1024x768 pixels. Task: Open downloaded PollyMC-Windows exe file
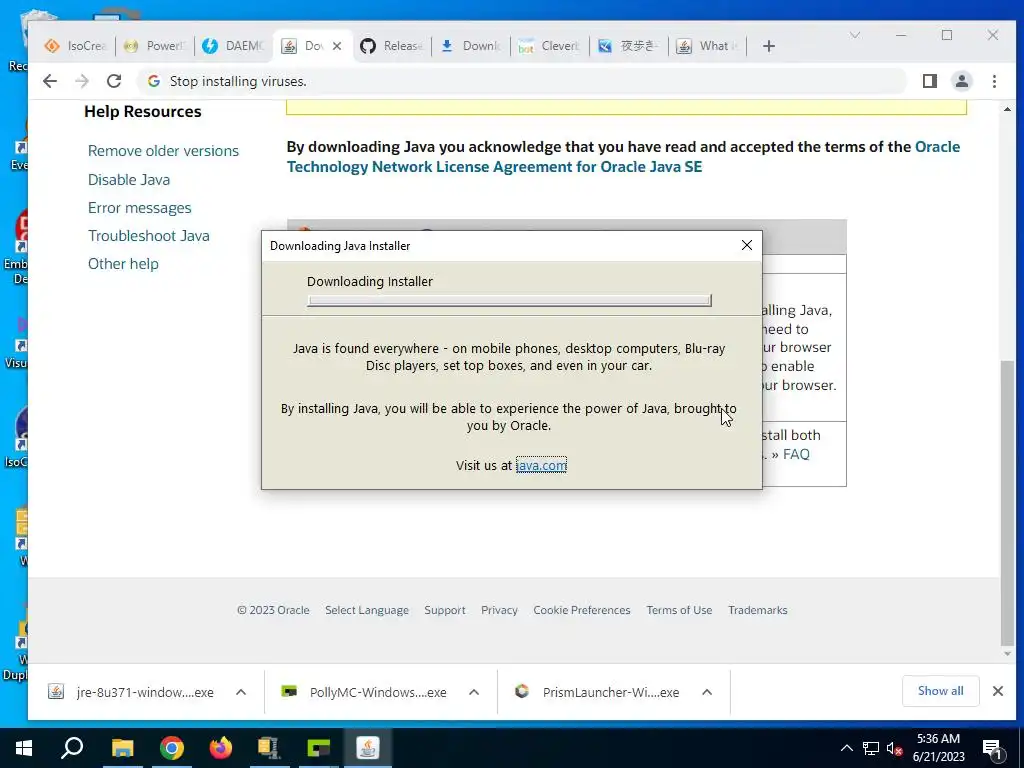click(x=364, y=692)
